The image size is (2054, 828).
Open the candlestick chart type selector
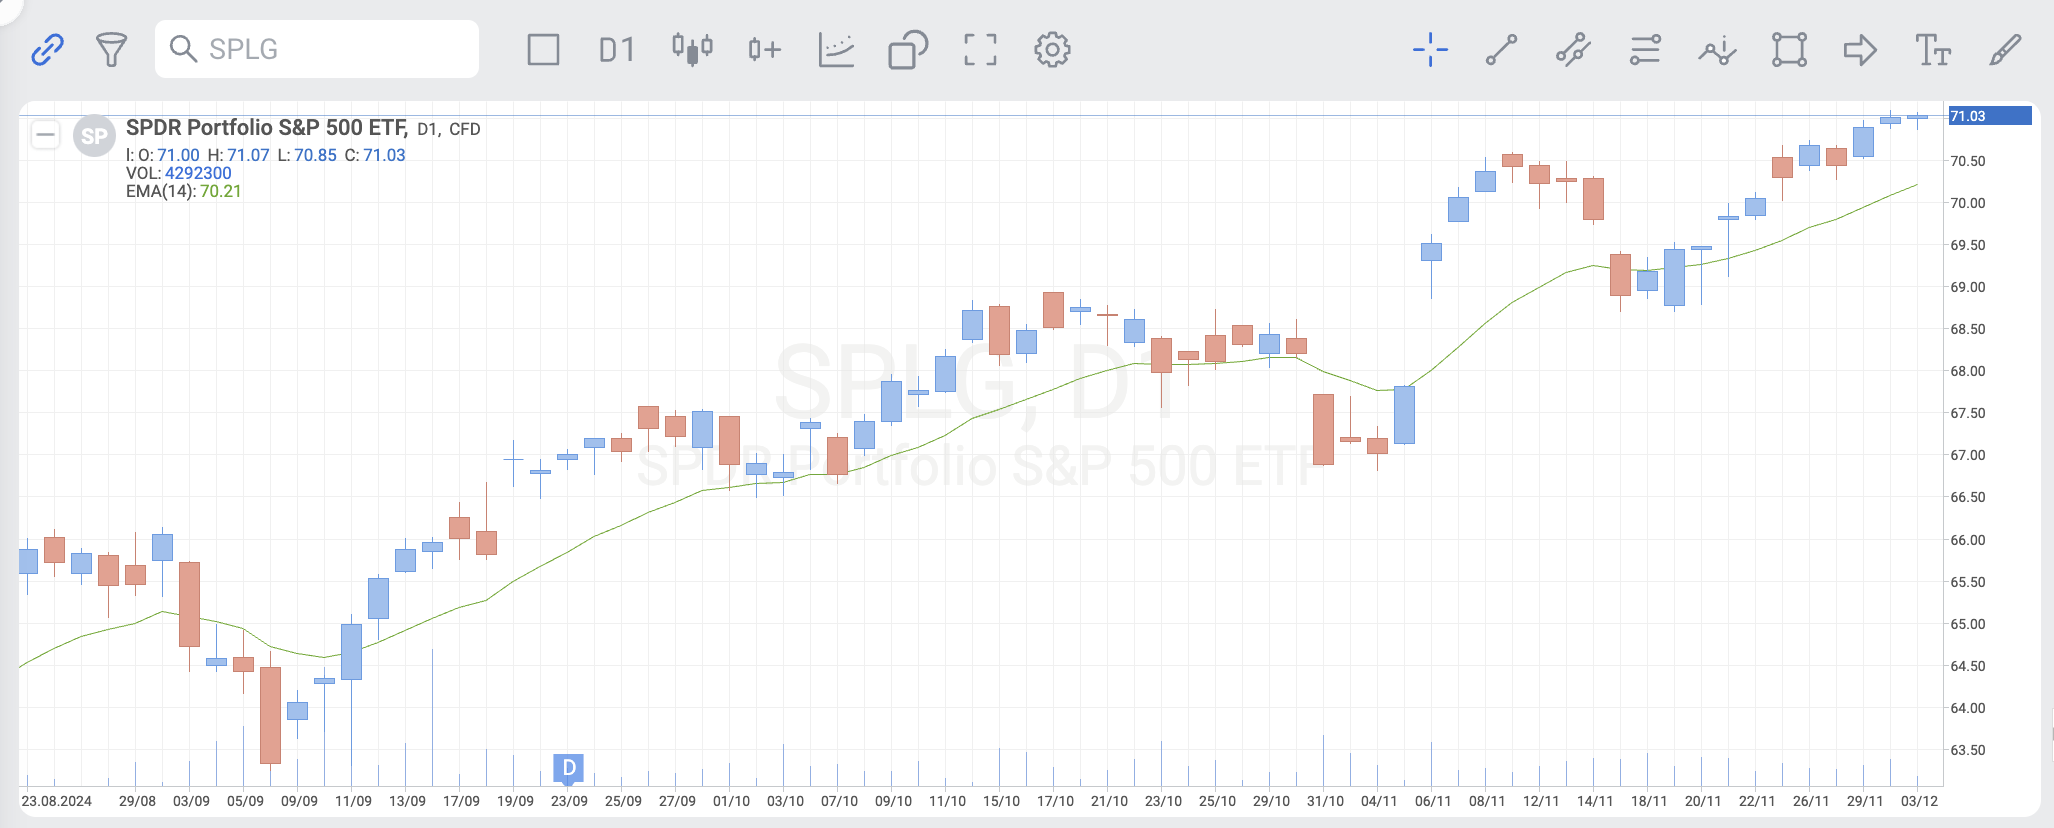(692, 49)
